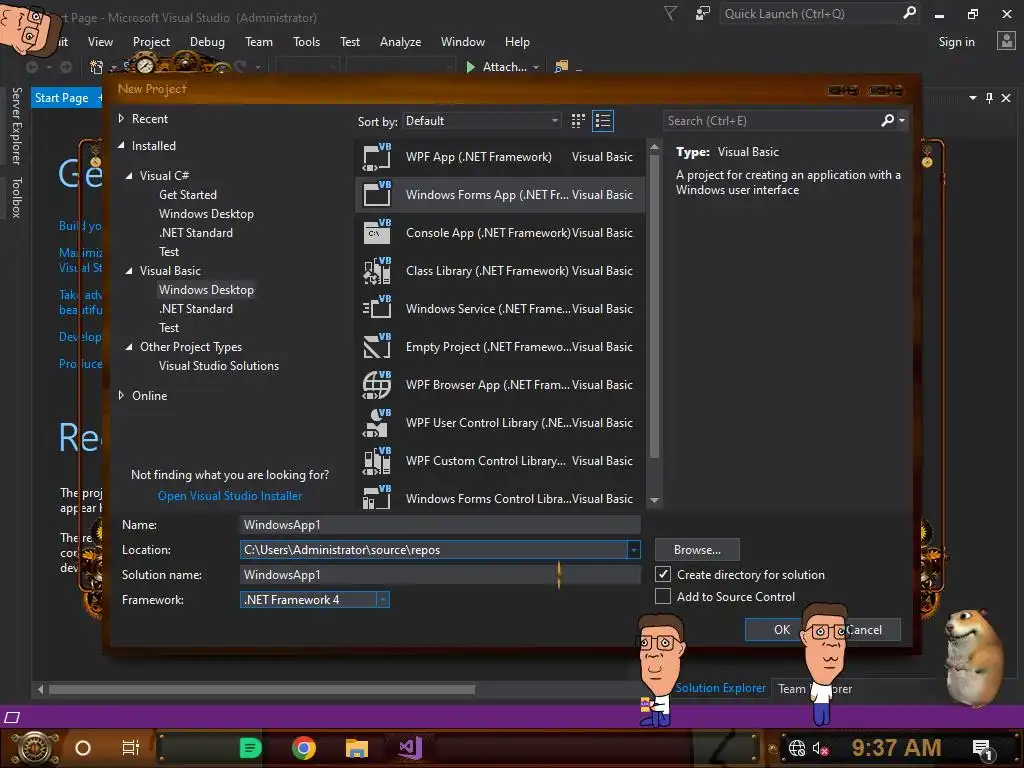Select the Windows Service template icon
This screenshot has height=768, width=1024.
[x=377, y=308]
